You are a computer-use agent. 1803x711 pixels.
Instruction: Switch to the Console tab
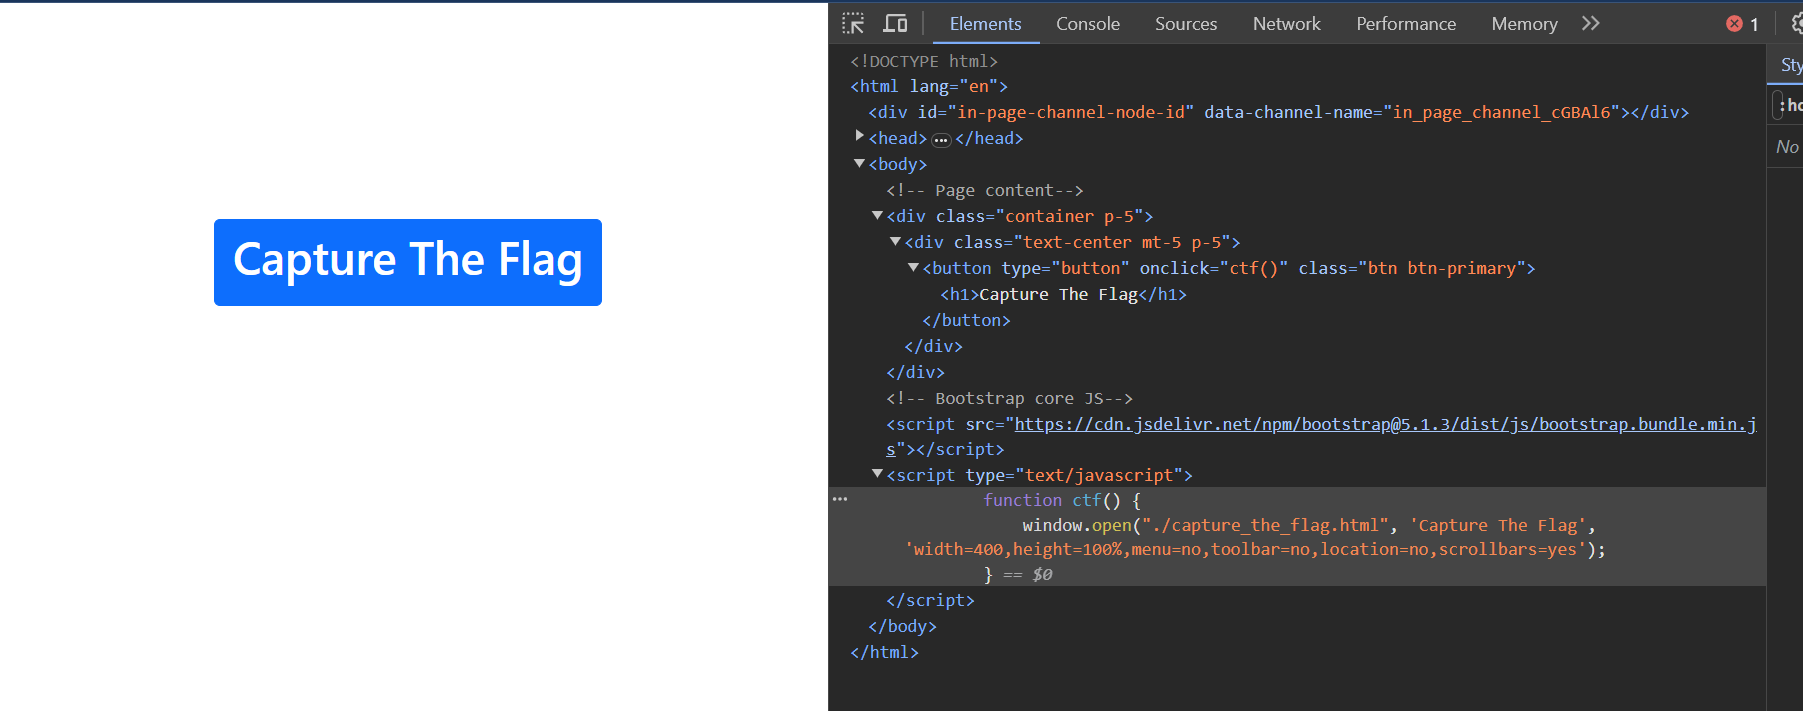pos(1087,24)
